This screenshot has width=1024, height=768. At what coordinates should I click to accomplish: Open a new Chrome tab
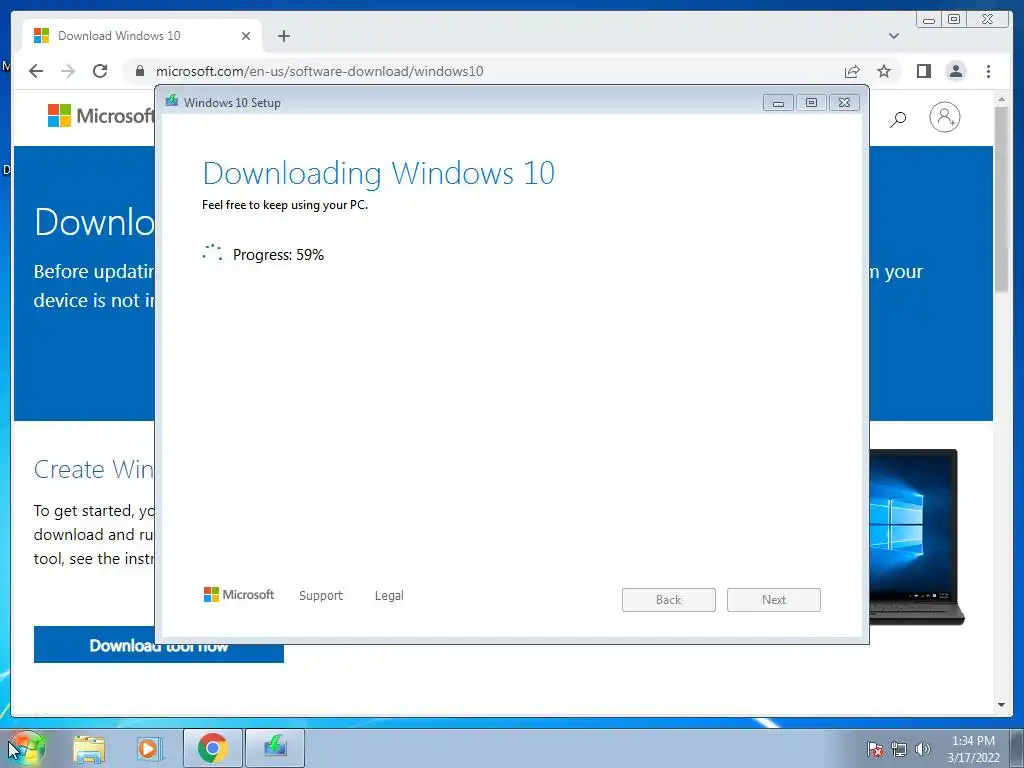click(x=283, y=36)
